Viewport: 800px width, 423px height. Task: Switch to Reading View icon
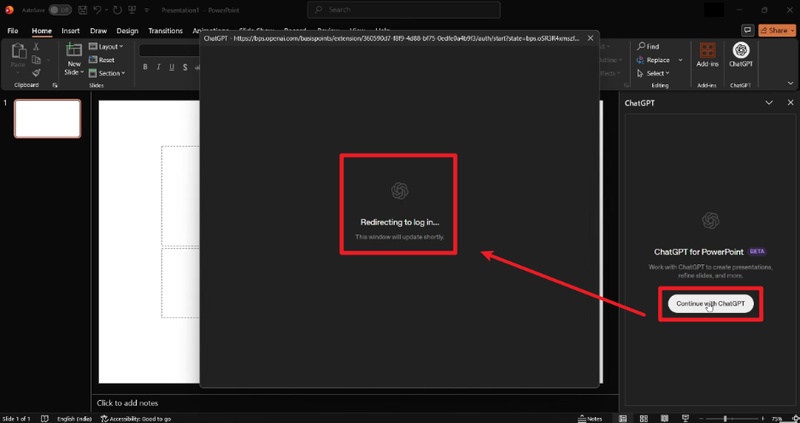click(x=664, y=418)
